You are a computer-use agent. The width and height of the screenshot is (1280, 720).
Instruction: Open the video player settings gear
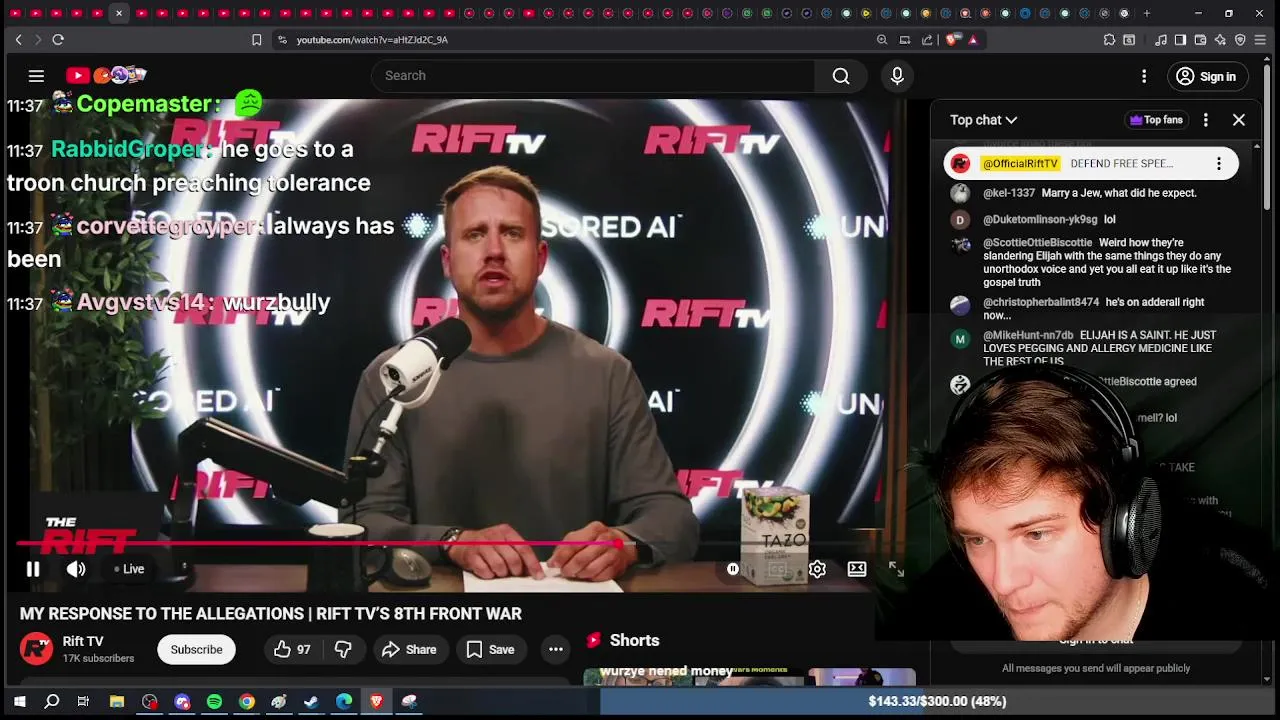click(817, 569)
